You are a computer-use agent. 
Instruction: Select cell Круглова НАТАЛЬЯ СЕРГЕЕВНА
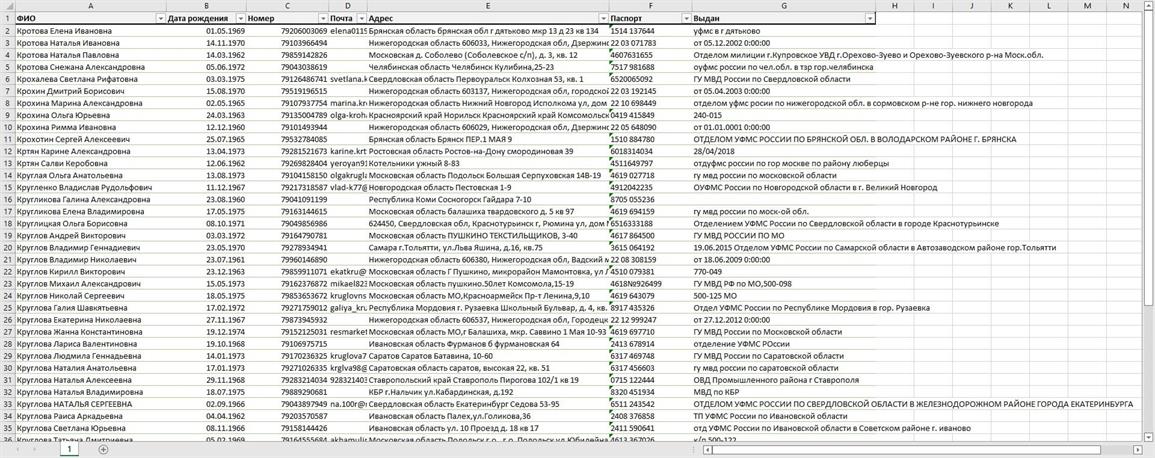[x=90, y=404]
